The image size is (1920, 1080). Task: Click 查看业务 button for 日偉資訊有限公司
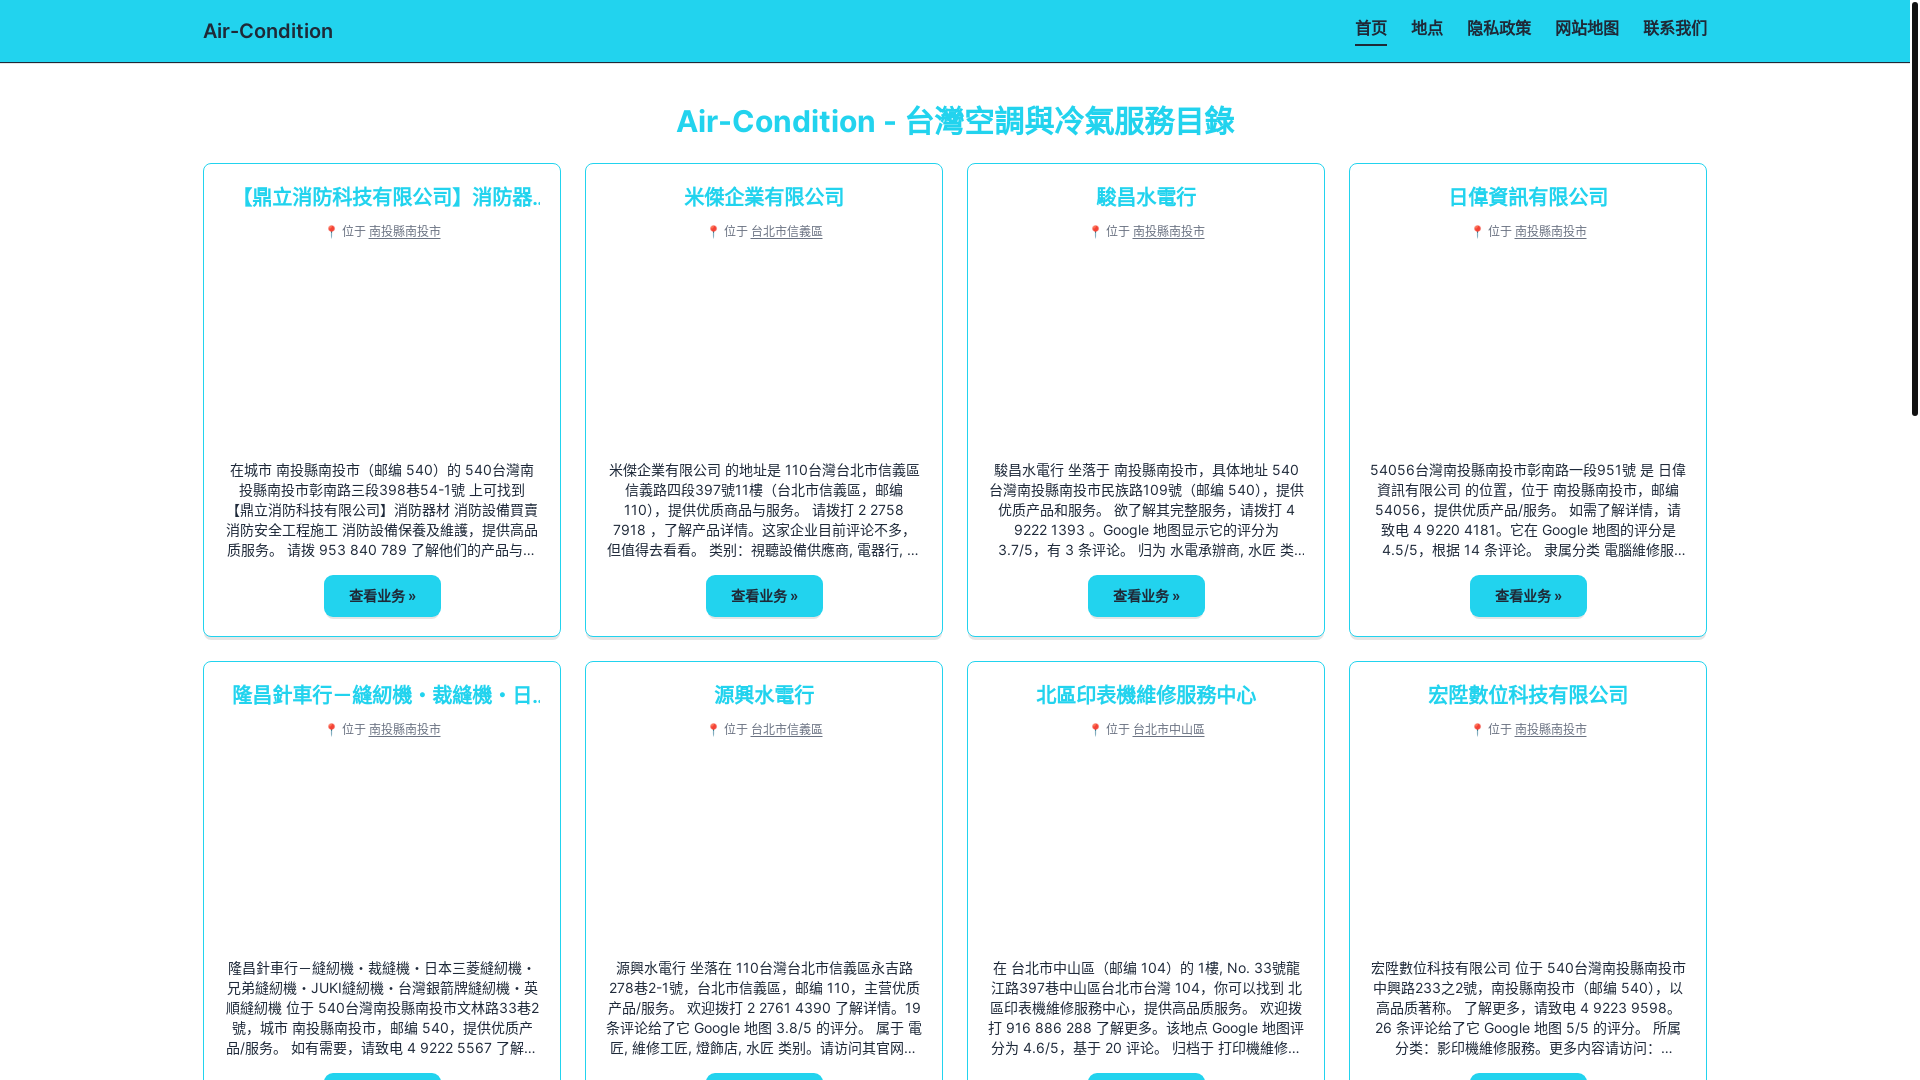coord(1528,596)
